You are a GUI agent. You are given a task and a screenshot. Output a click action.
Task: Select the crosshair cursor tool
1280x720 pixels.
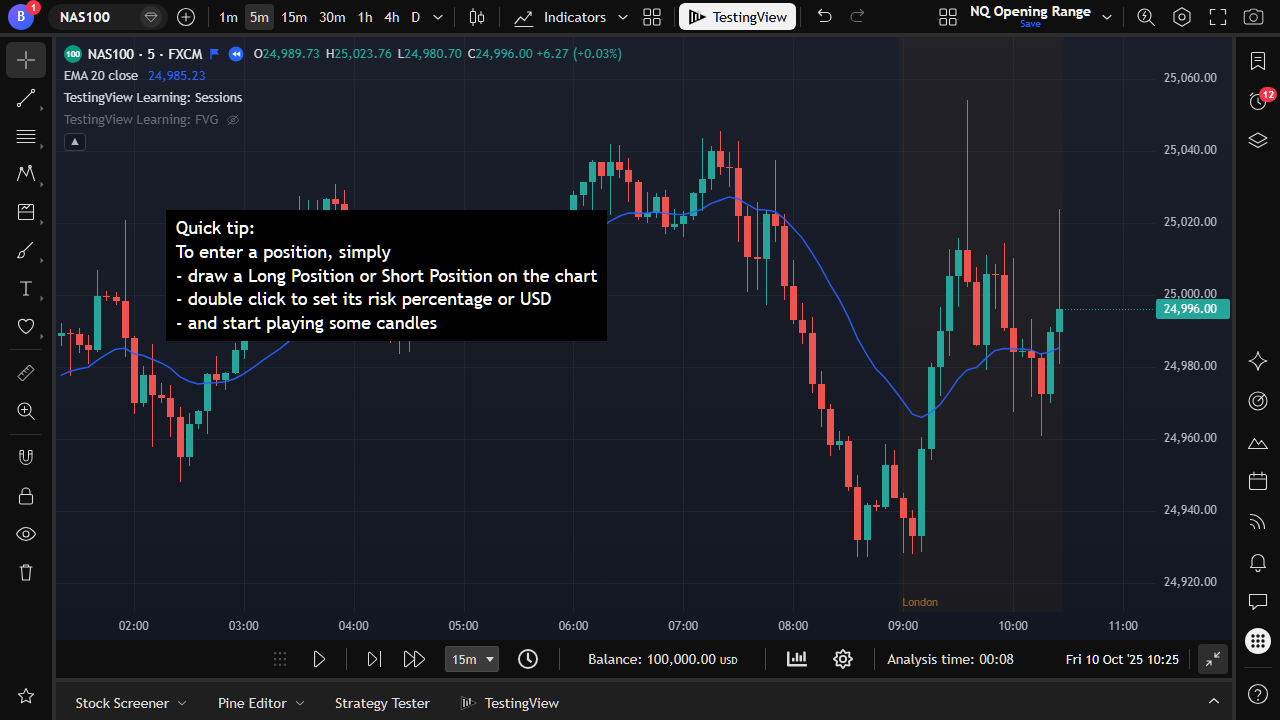pos(26,60)
